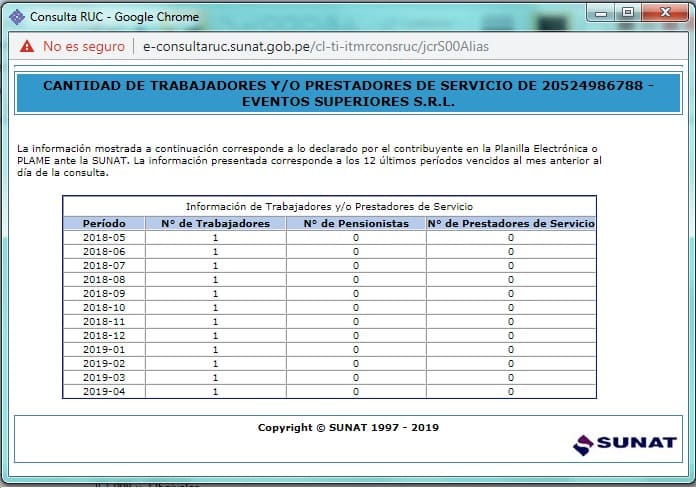The image size is (696, 488).
Task: Minimize the Consulta RUC window
Action: tap(601, 12)
